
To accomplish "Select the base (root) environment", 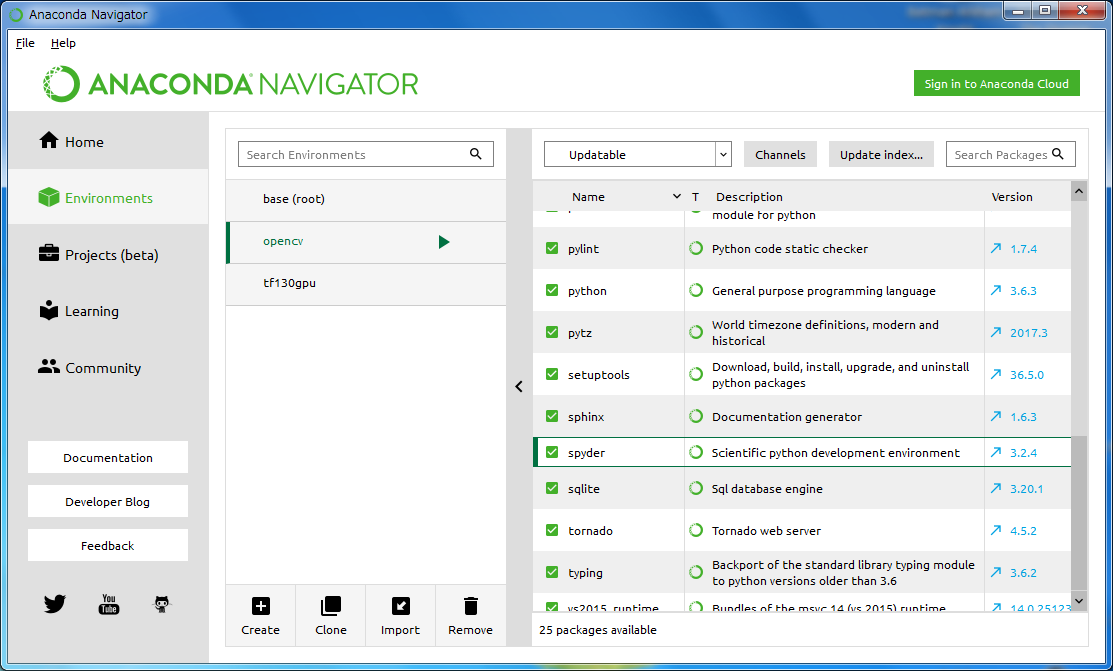I will 366,200.
